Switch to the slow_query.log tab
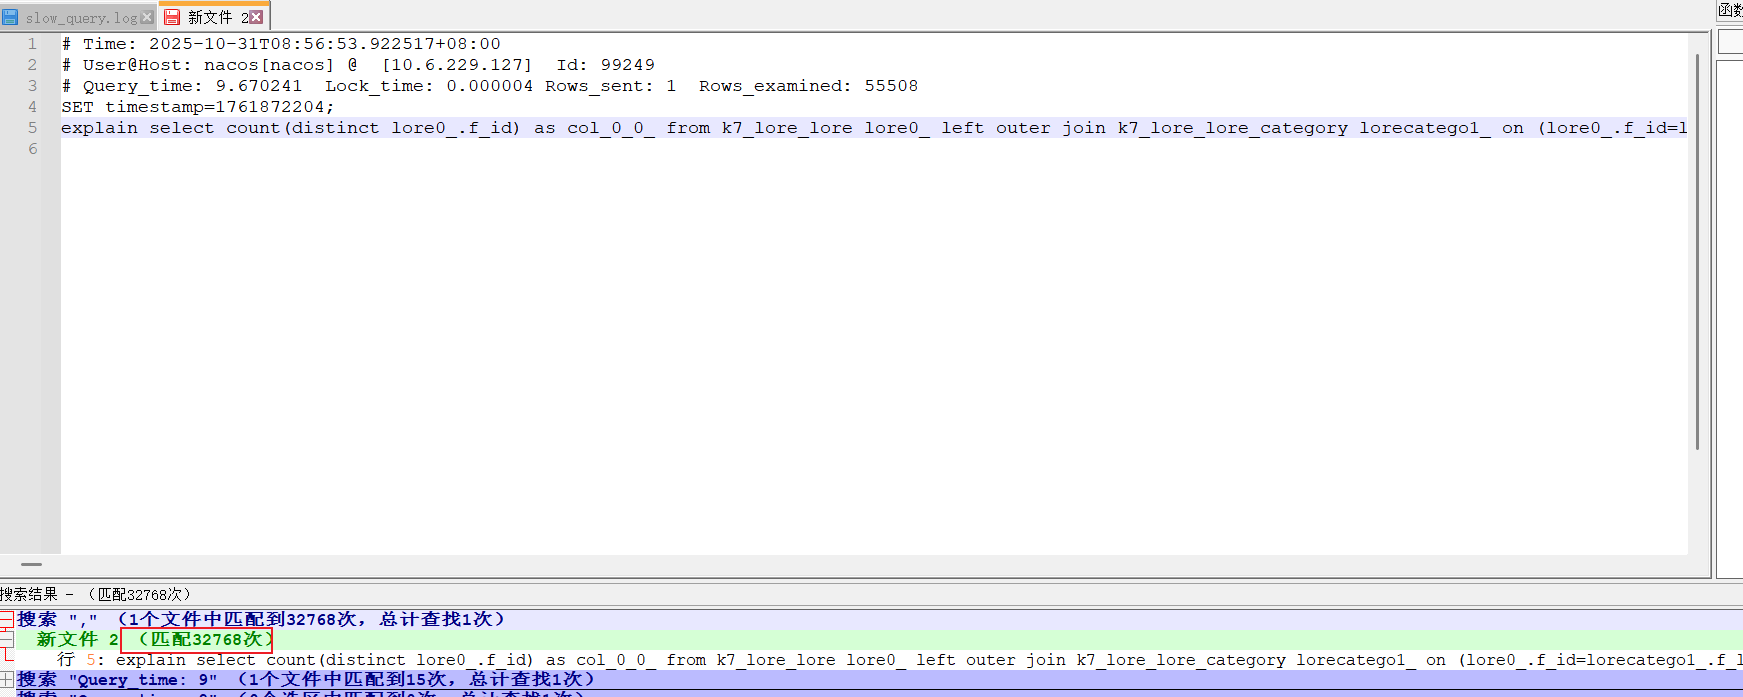1743x697 pixels. pos(80,17)
